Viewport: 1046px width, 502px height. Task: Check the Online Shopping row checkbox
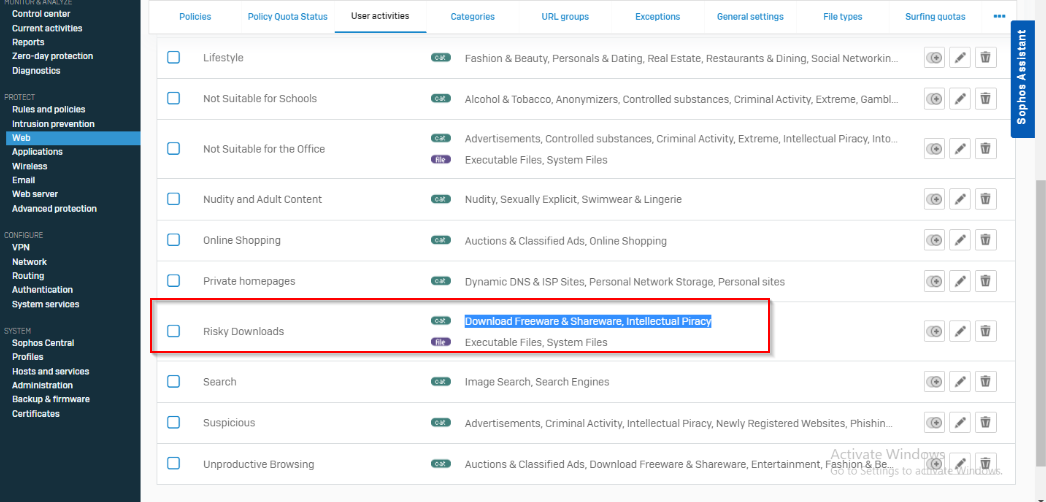coord(173,239)
